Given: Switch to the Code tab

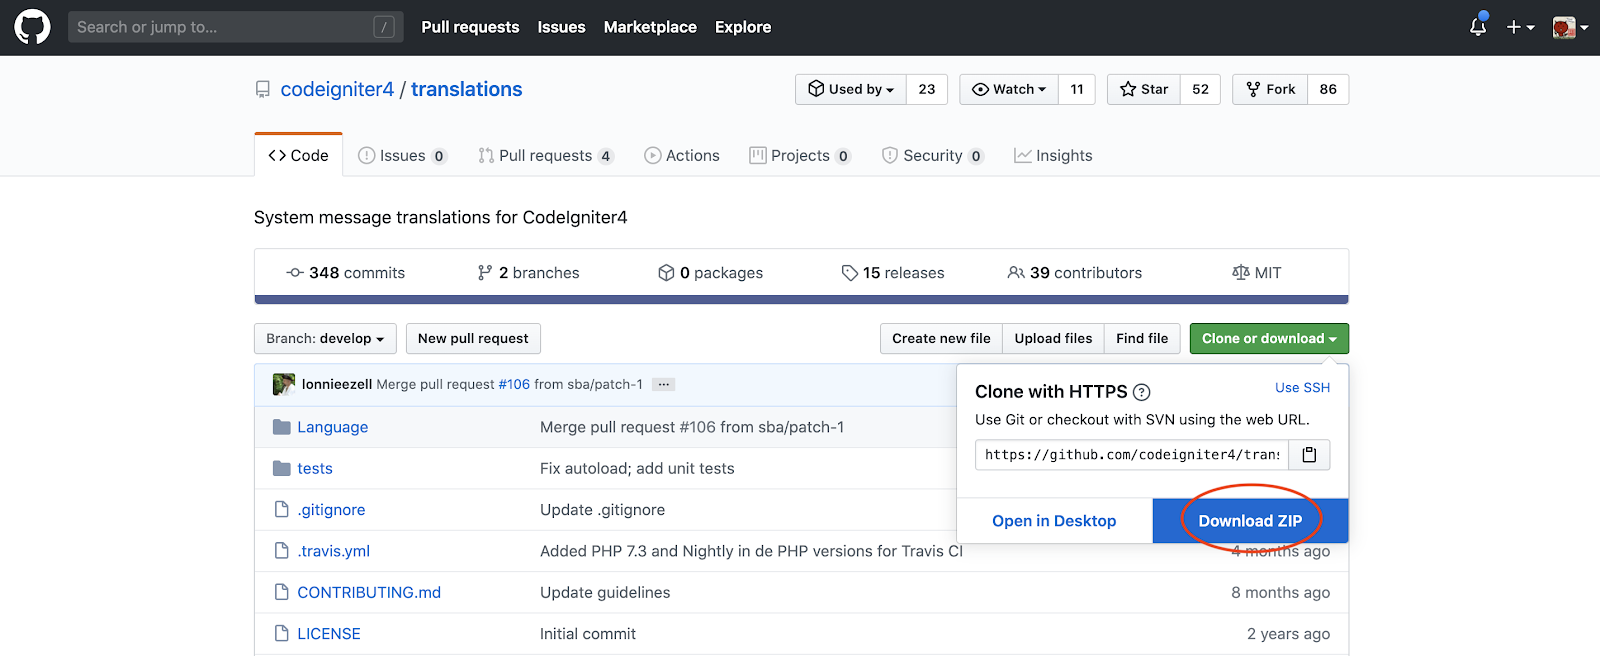Looking at the screenshot, I should coord(298,155).
